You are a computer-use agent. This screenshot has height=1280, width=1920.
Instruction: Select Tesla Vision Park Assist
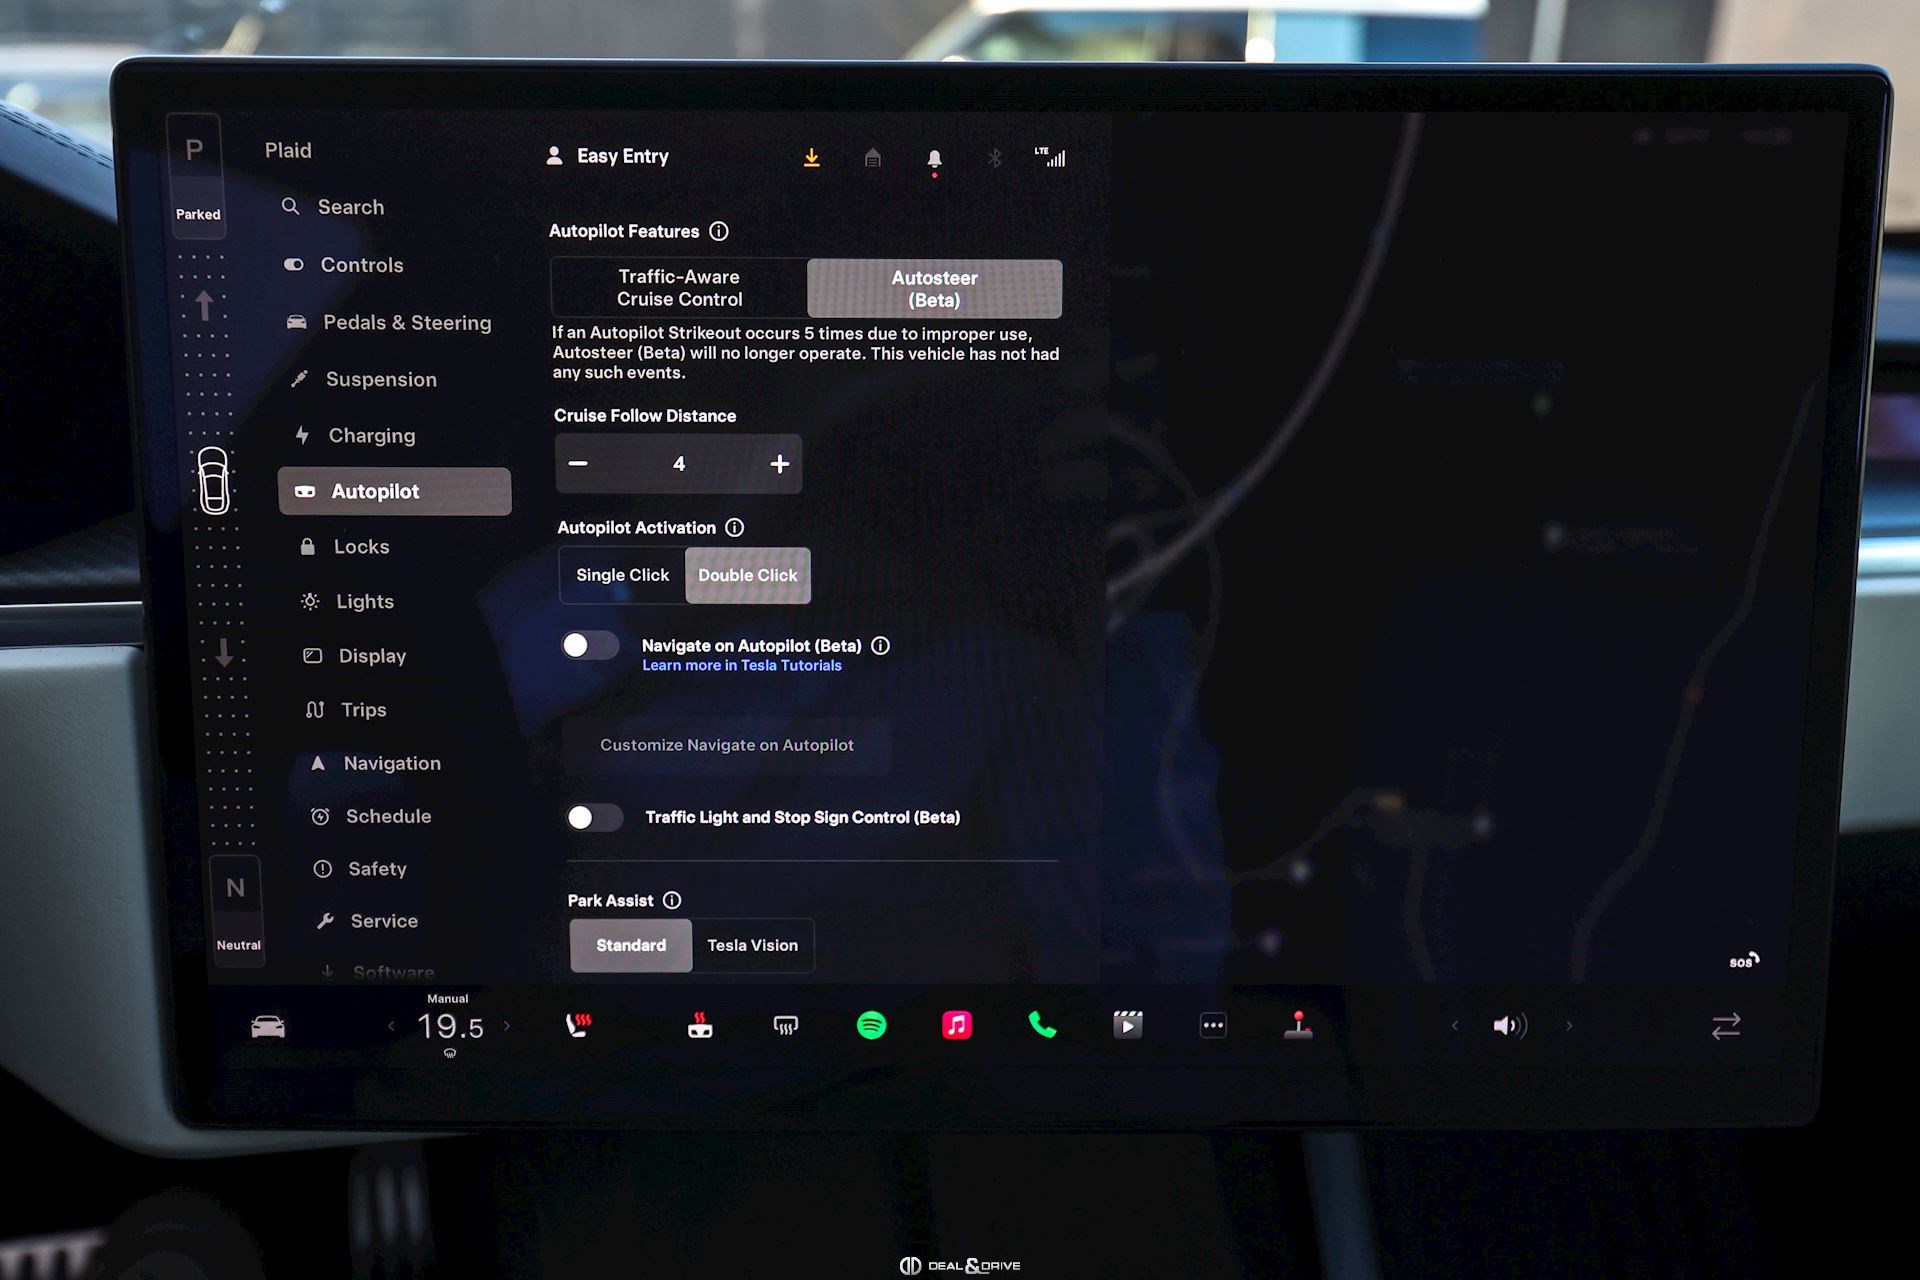pyautogui.click(x=753, y=946)
